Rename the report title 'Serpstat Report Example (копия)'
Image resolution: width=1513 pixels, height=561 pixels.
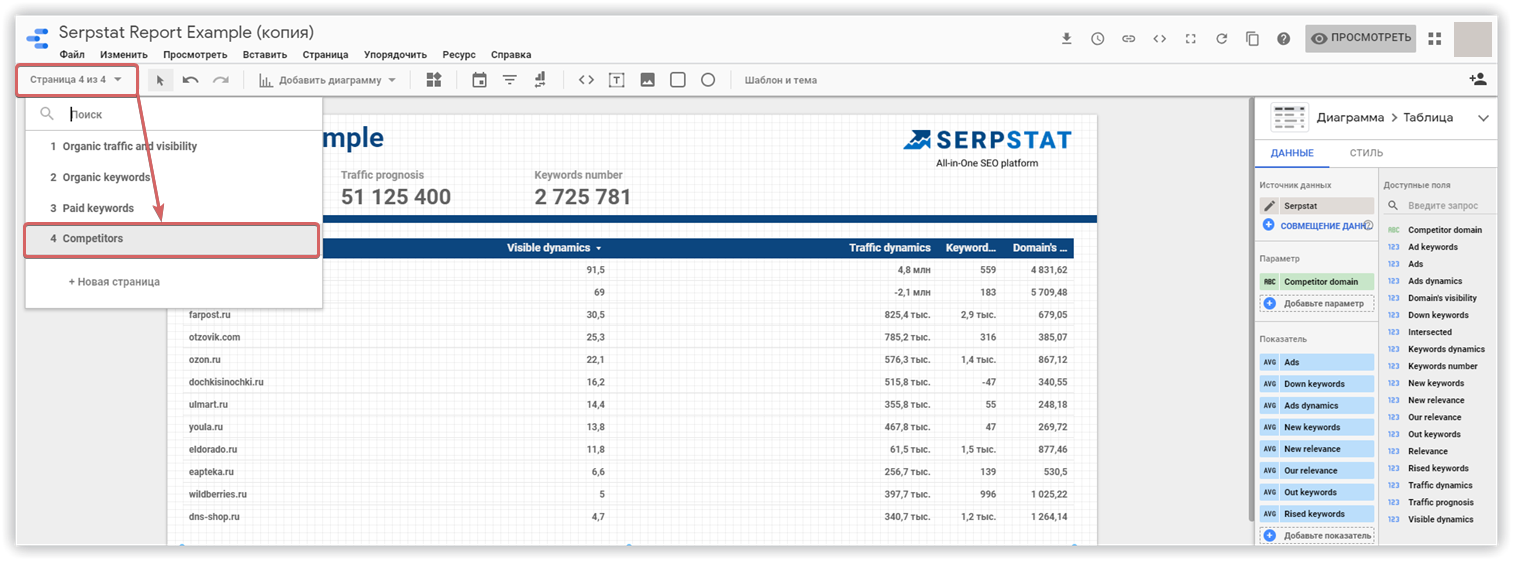(186, 33)
